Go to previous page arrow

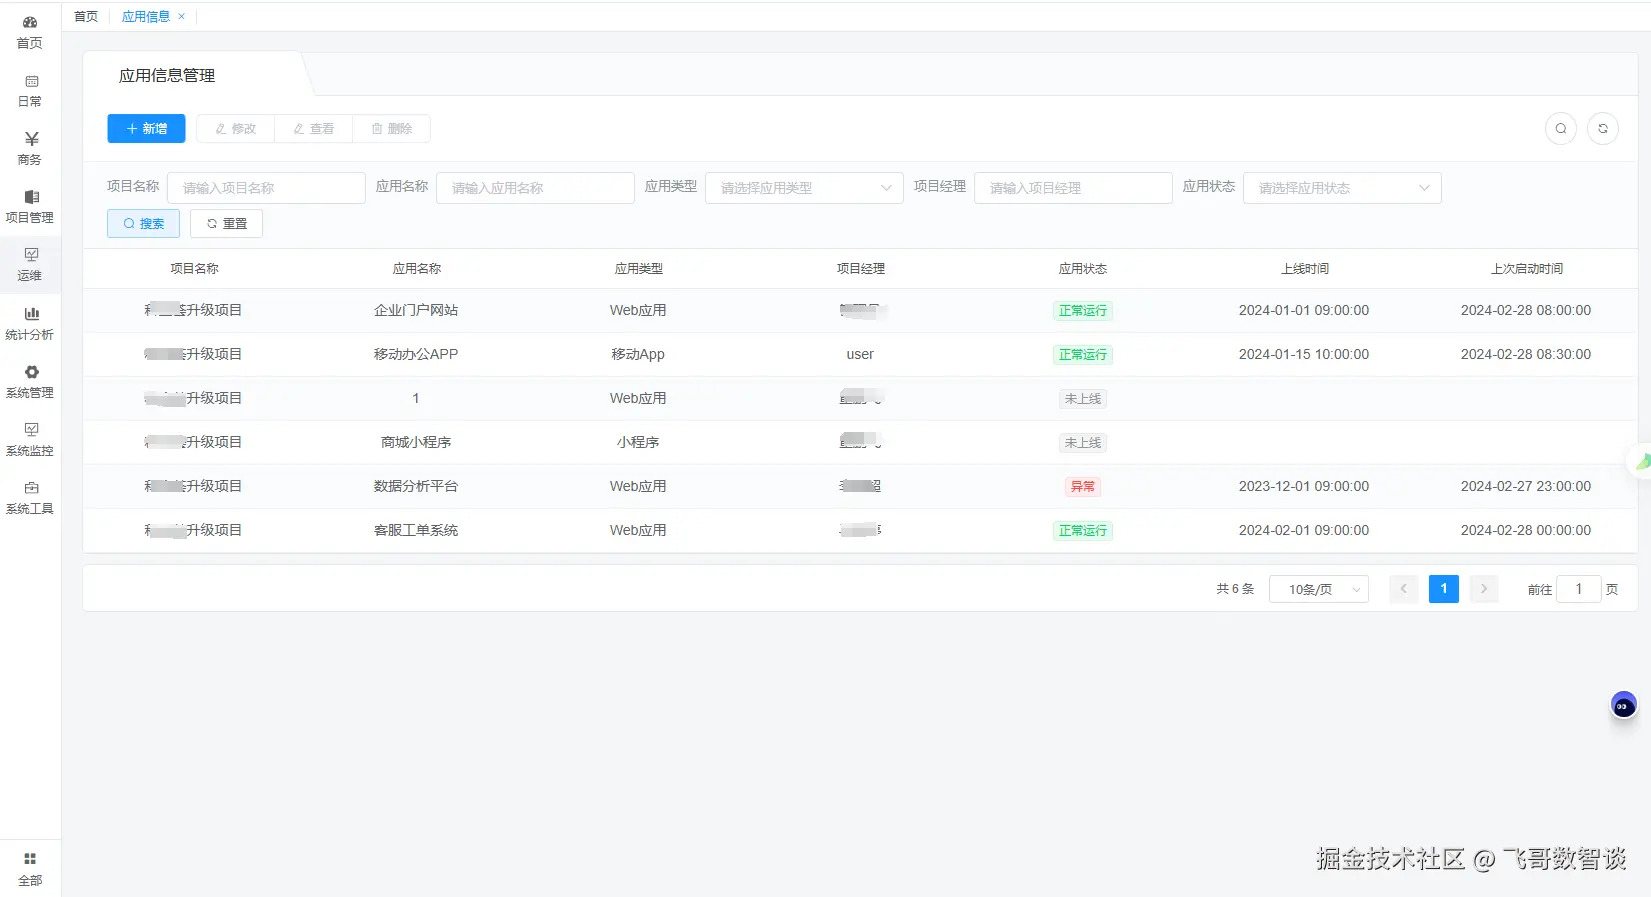click(x=1404, y=589)
